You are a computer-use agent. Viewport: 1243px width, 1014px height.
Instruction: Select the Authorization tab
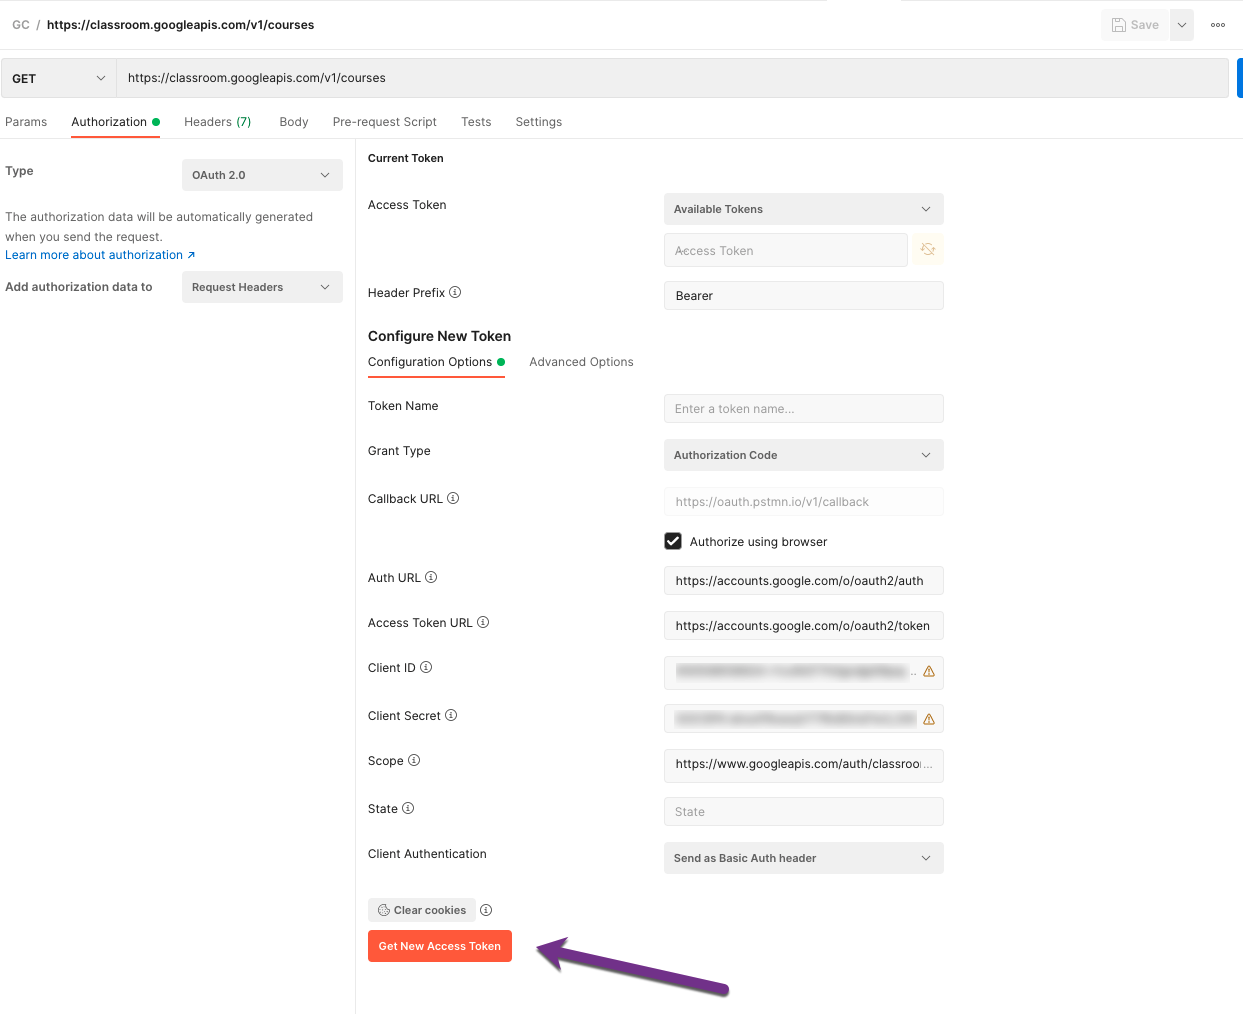pyautogui.click(x=115, y=122)
